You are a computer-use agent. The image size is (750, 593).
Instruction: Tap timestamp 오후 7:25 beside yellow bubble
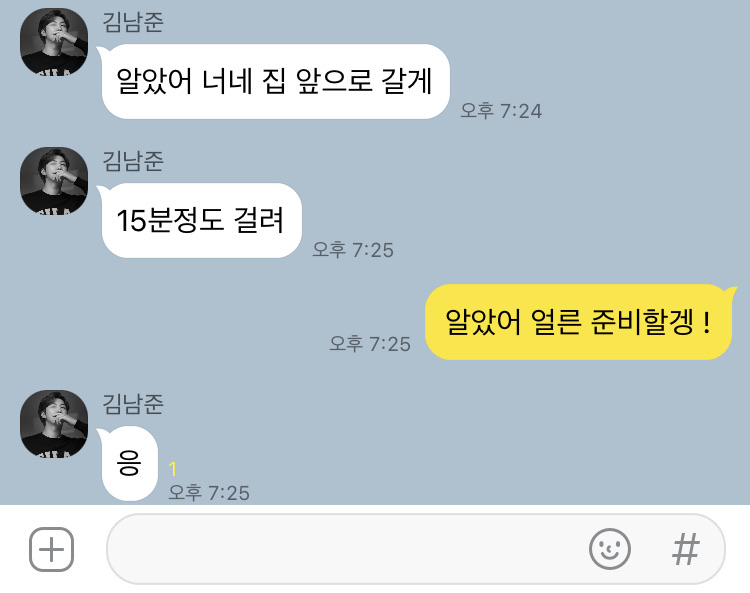click(370, 344)
